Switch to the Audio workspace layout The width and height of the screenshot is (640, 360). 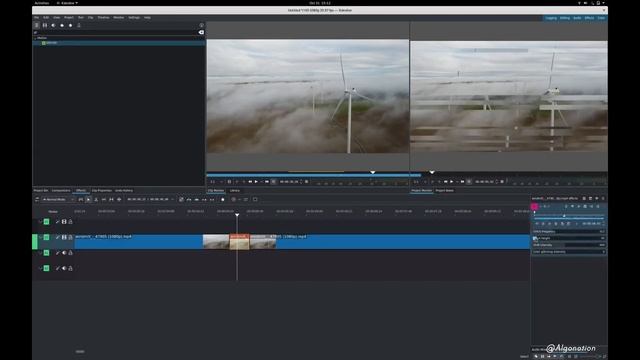(x=577, y=18)
